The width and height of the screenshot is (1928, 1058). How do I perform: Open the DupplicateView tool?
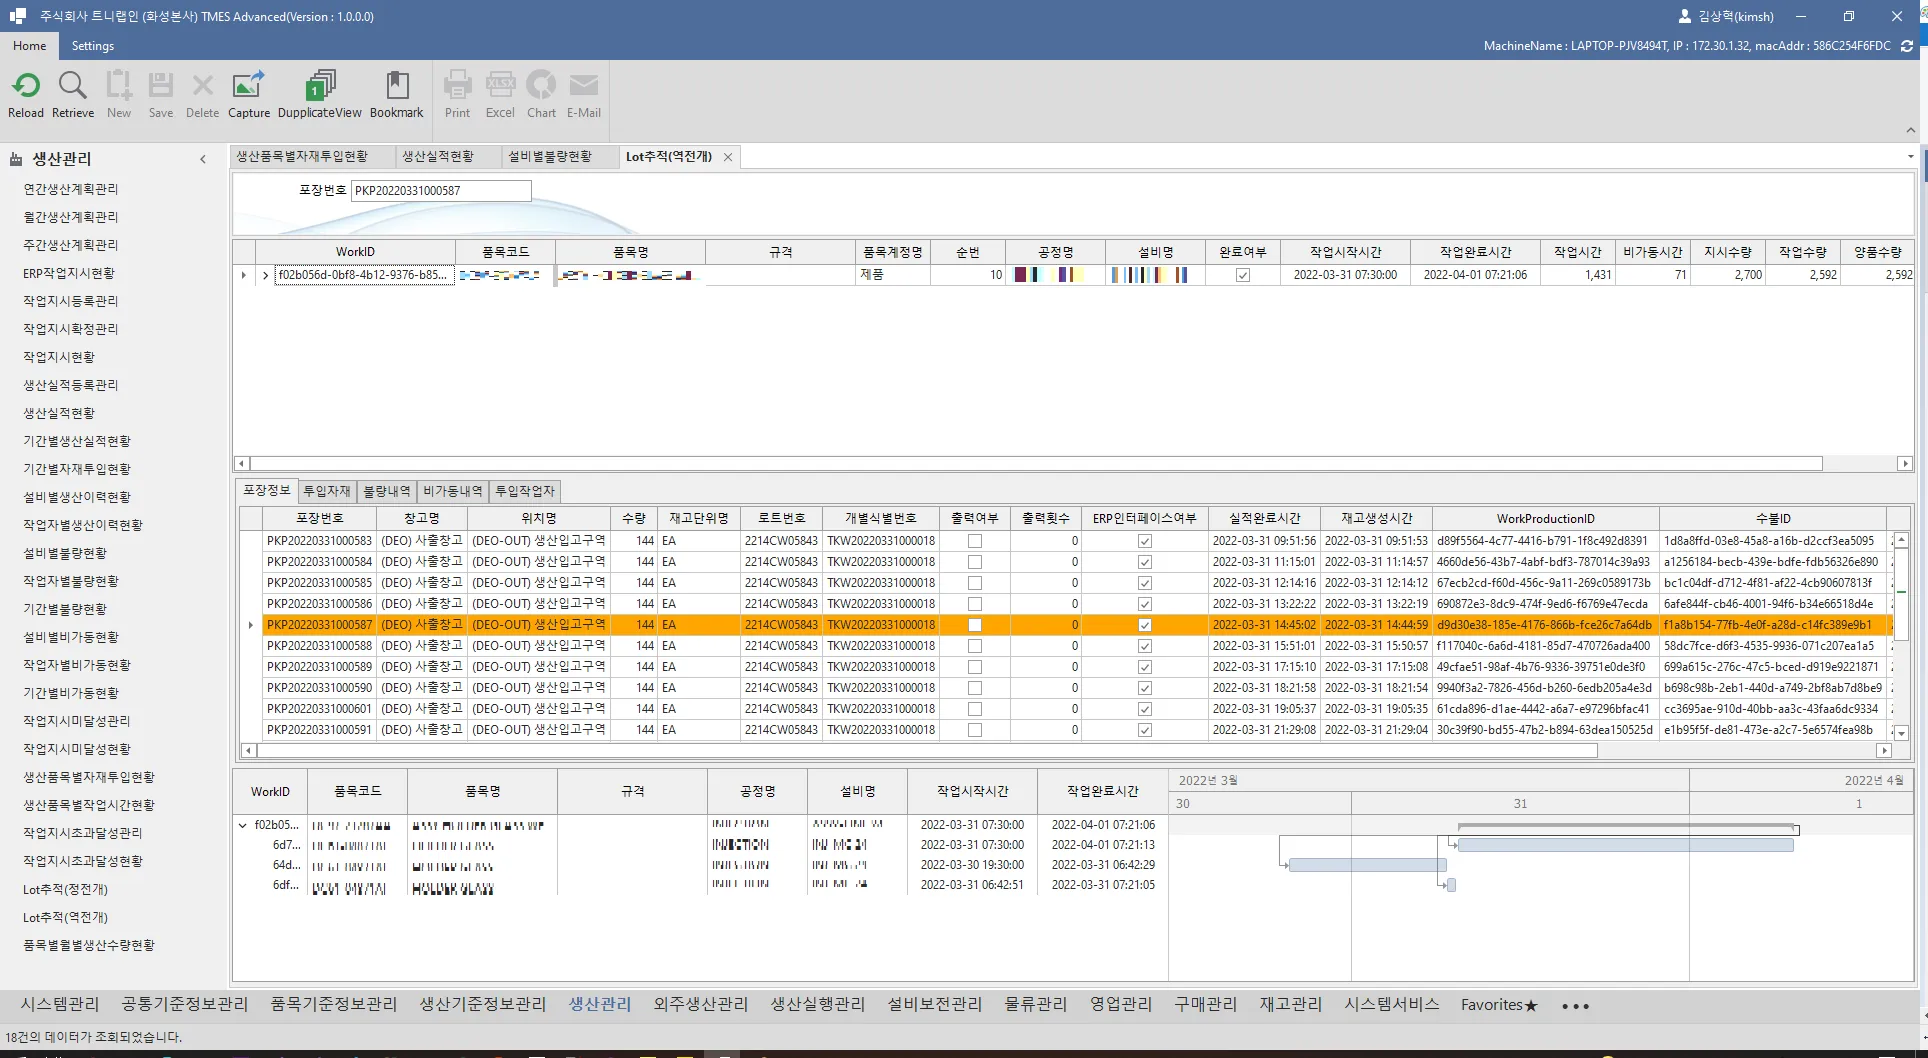(x=320, y=87)
